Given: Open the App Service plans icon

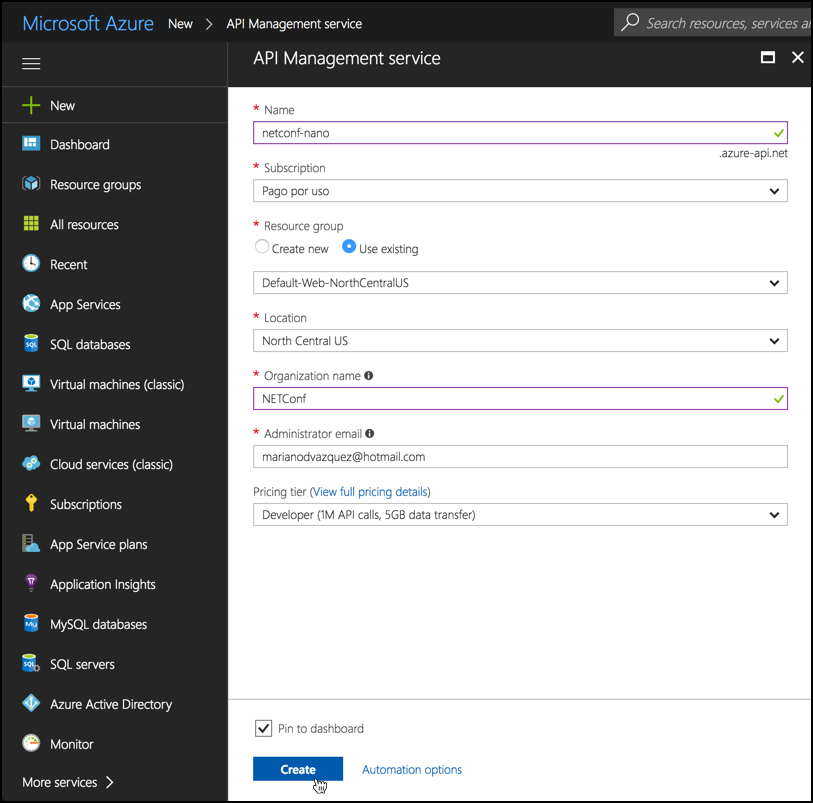Looking at the screenshot, I should [x=31, y=543].
